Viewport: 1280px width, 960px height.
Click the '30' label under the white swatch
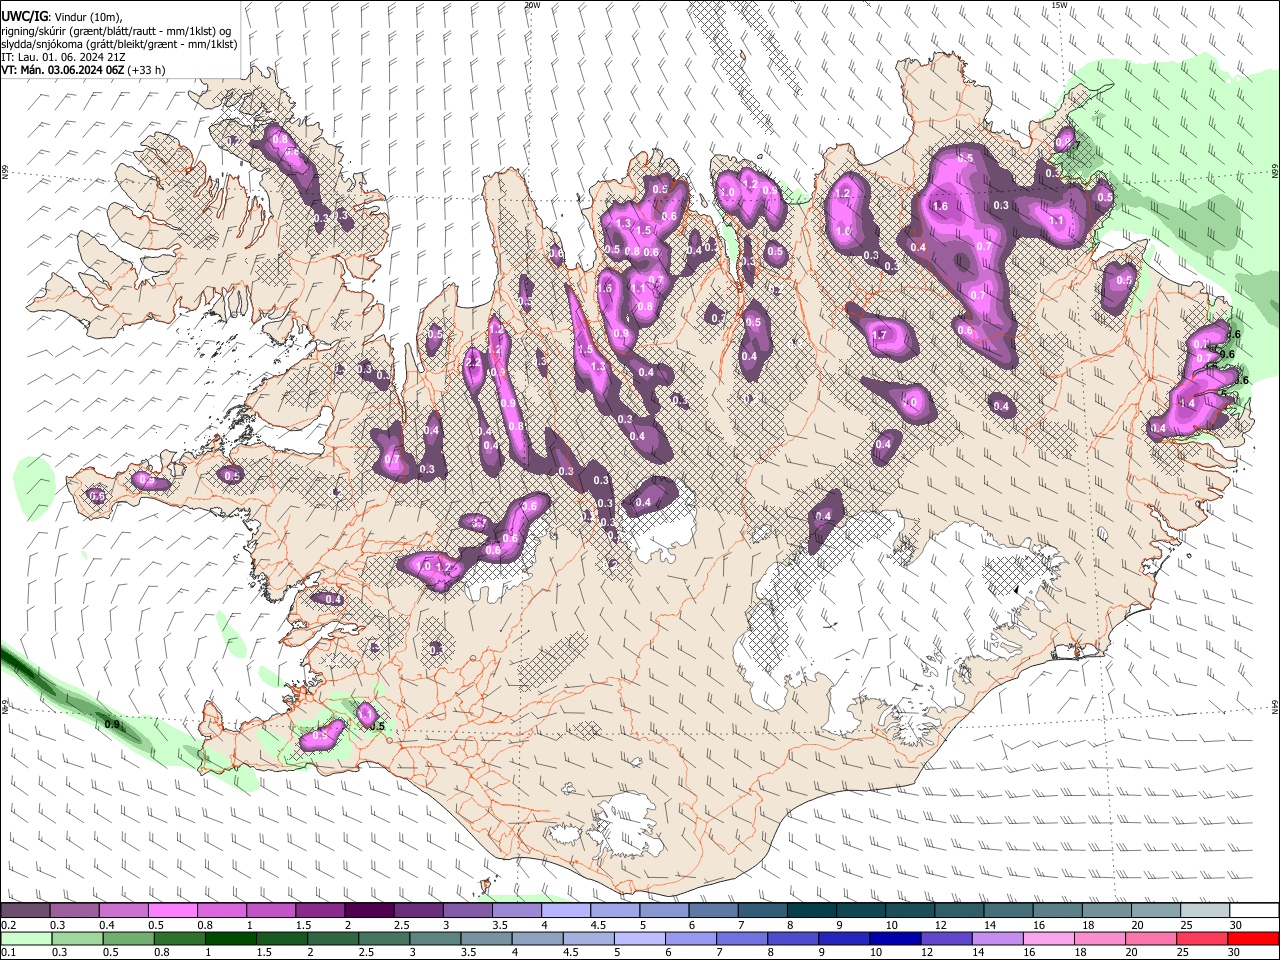click(1237, 925)
